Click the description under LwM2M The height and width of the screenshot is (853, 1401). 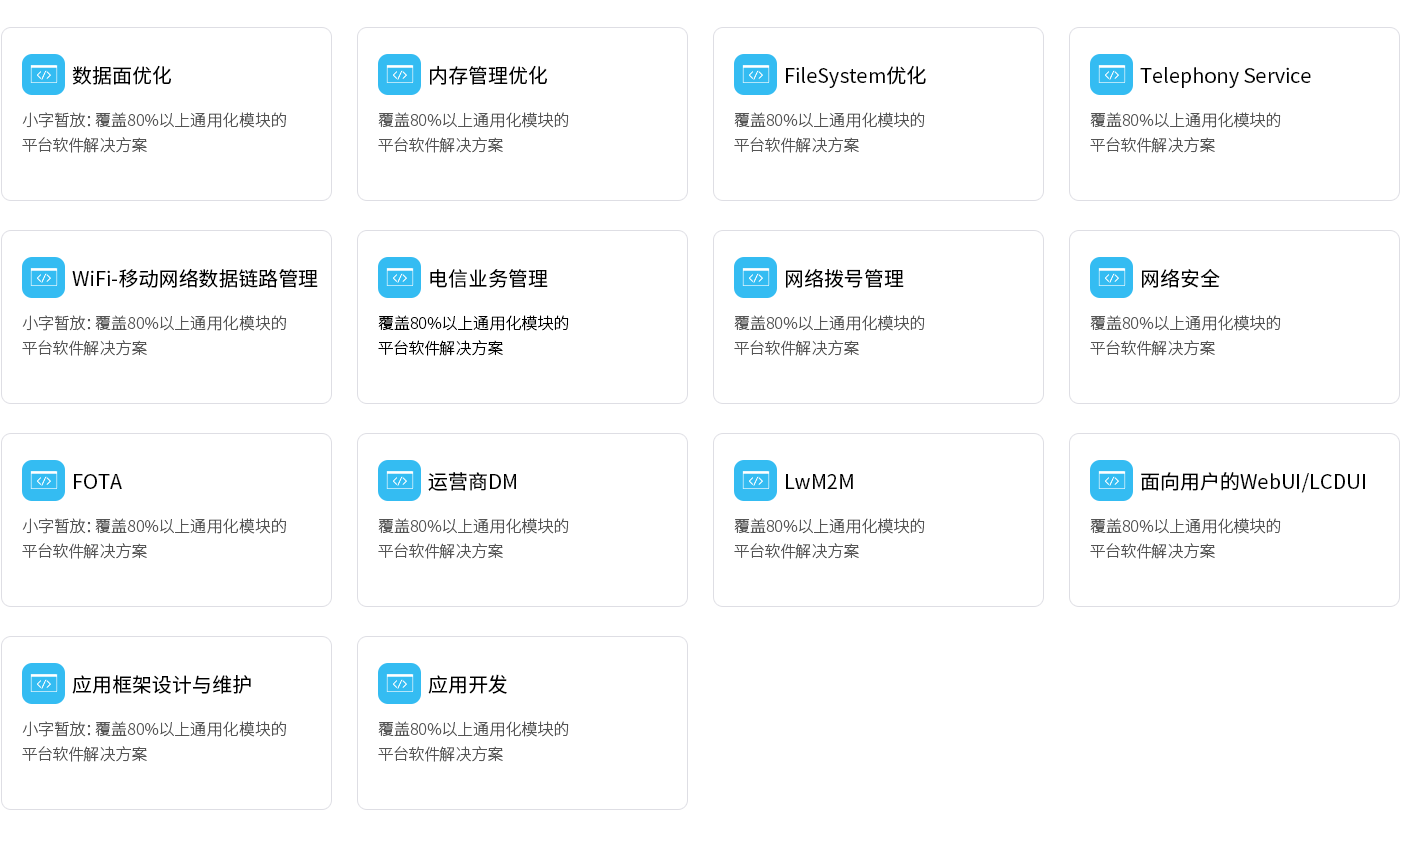coord(829,539)
